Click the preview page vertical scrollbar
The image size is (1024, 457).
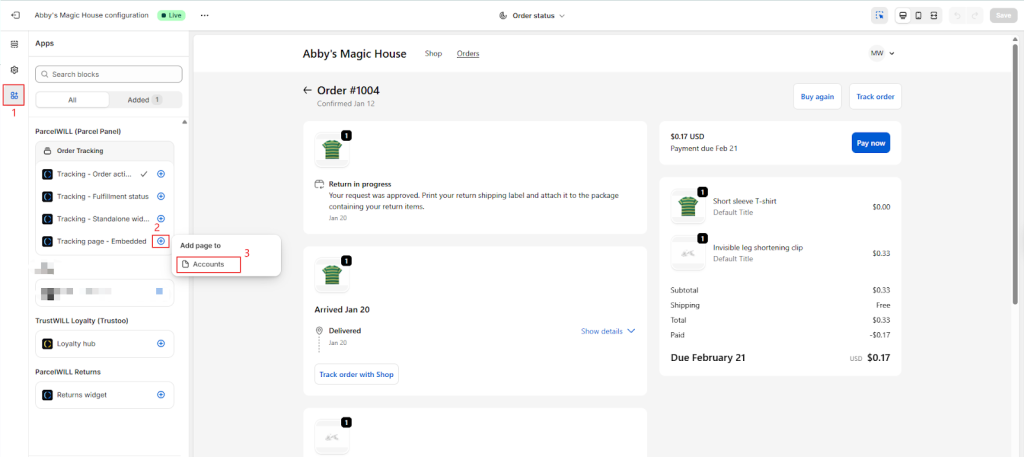(1015, 173)
